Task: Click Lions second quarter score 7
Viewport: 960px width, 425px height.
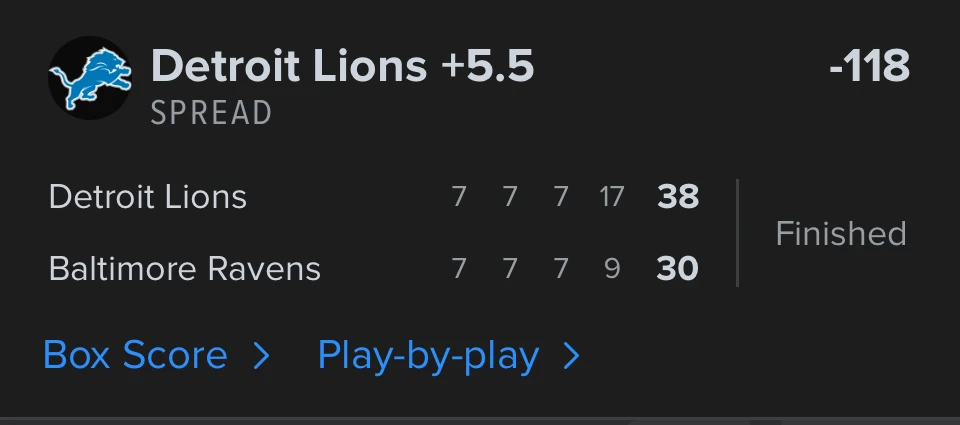Action: (x=510, y=197)
